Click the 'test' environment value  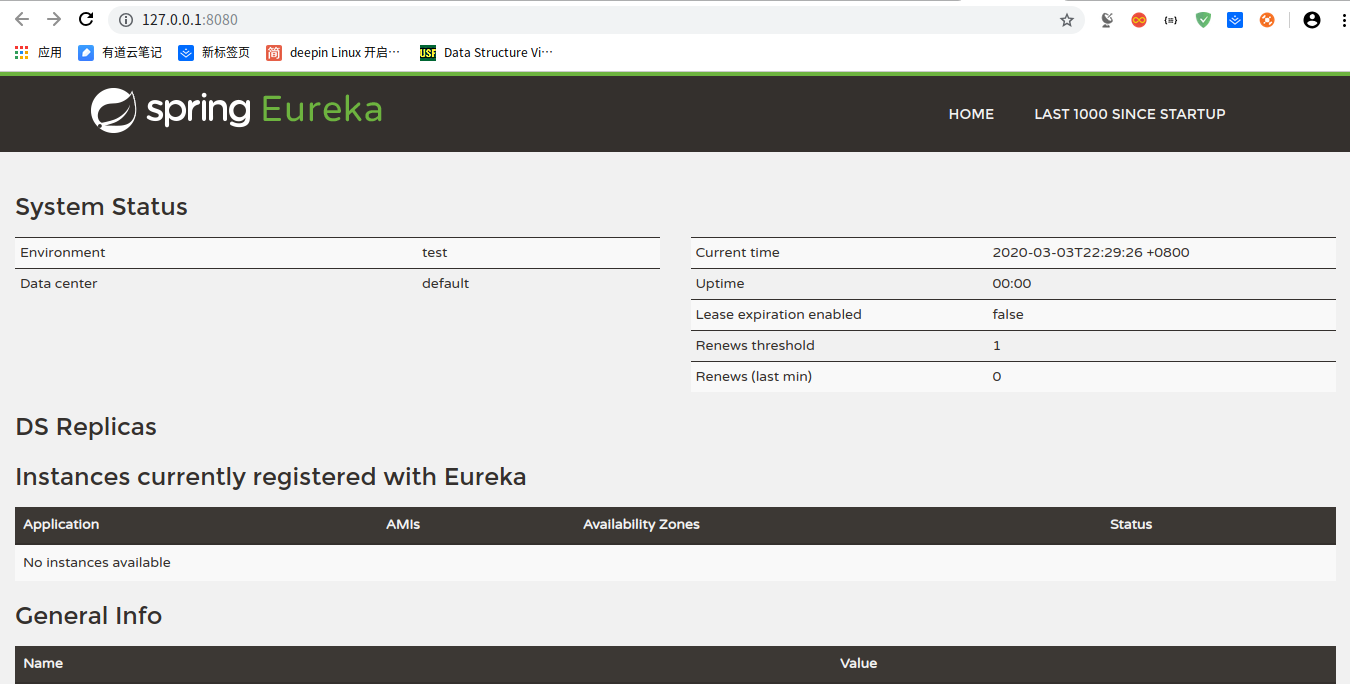point(435,253)
